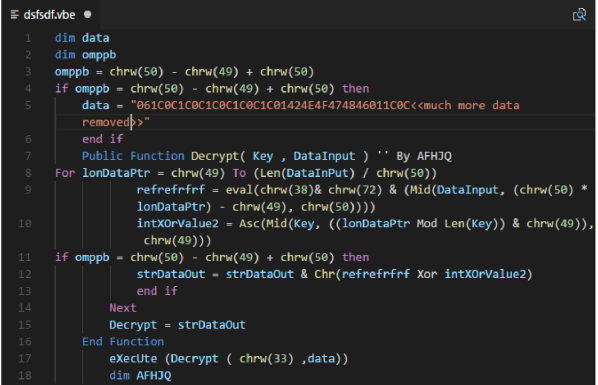This screenshot has height=385, width=598.
Task: Click 'Mod Len(Key)' on line 10
Action: click(x=458, y=224)
